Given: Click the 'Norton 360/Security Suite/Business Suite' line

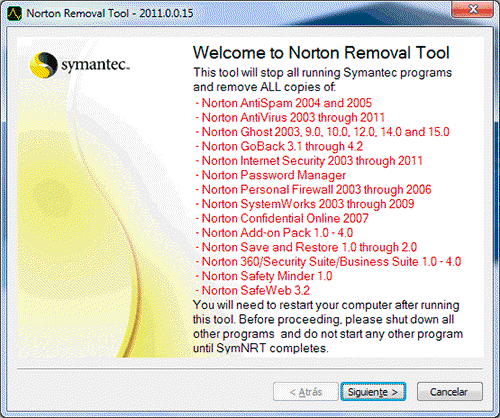Looking at the screenshot, I should pyautogui.click(x=328, y=261).
